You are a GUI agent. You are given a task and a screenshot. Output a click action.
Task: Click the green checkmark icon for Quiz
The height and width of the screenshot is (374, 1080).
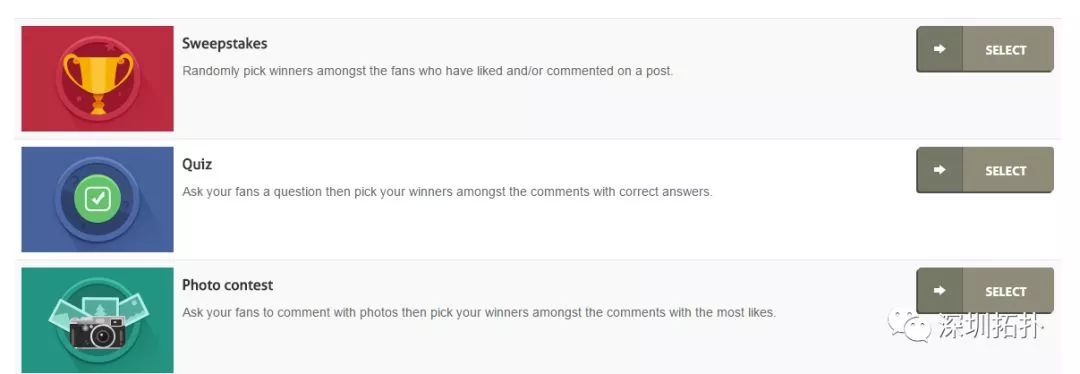[98, 199]
